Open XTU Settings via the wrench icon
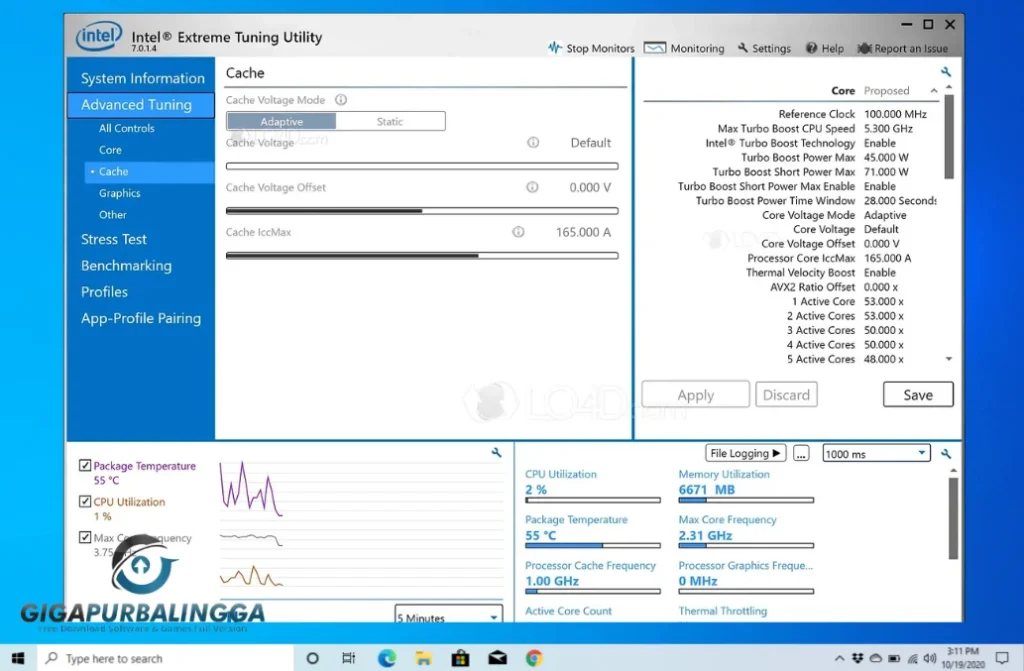1024x671 pixels. (742, 47)
